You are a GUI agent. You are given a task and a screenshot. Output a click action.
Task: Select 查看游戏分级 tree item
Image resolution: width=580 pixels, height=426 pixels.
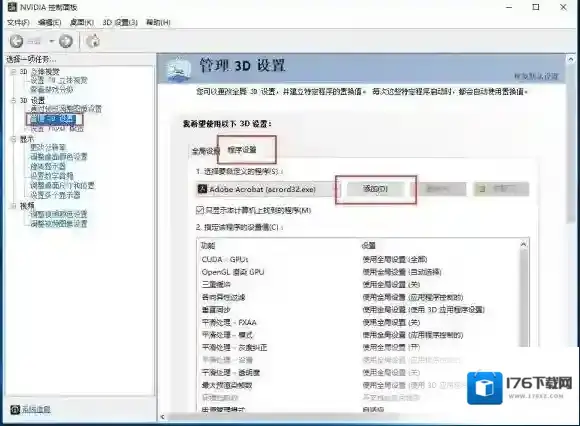coord(51,89)
